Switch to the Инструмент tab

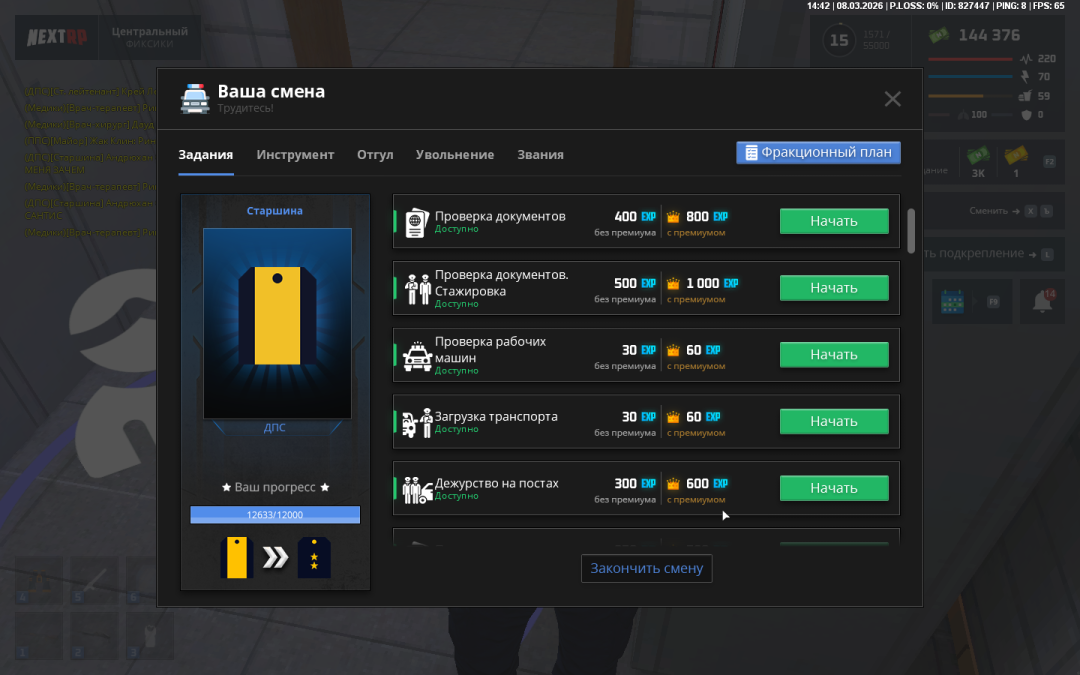pyautogui.click(x=295, y=155)
